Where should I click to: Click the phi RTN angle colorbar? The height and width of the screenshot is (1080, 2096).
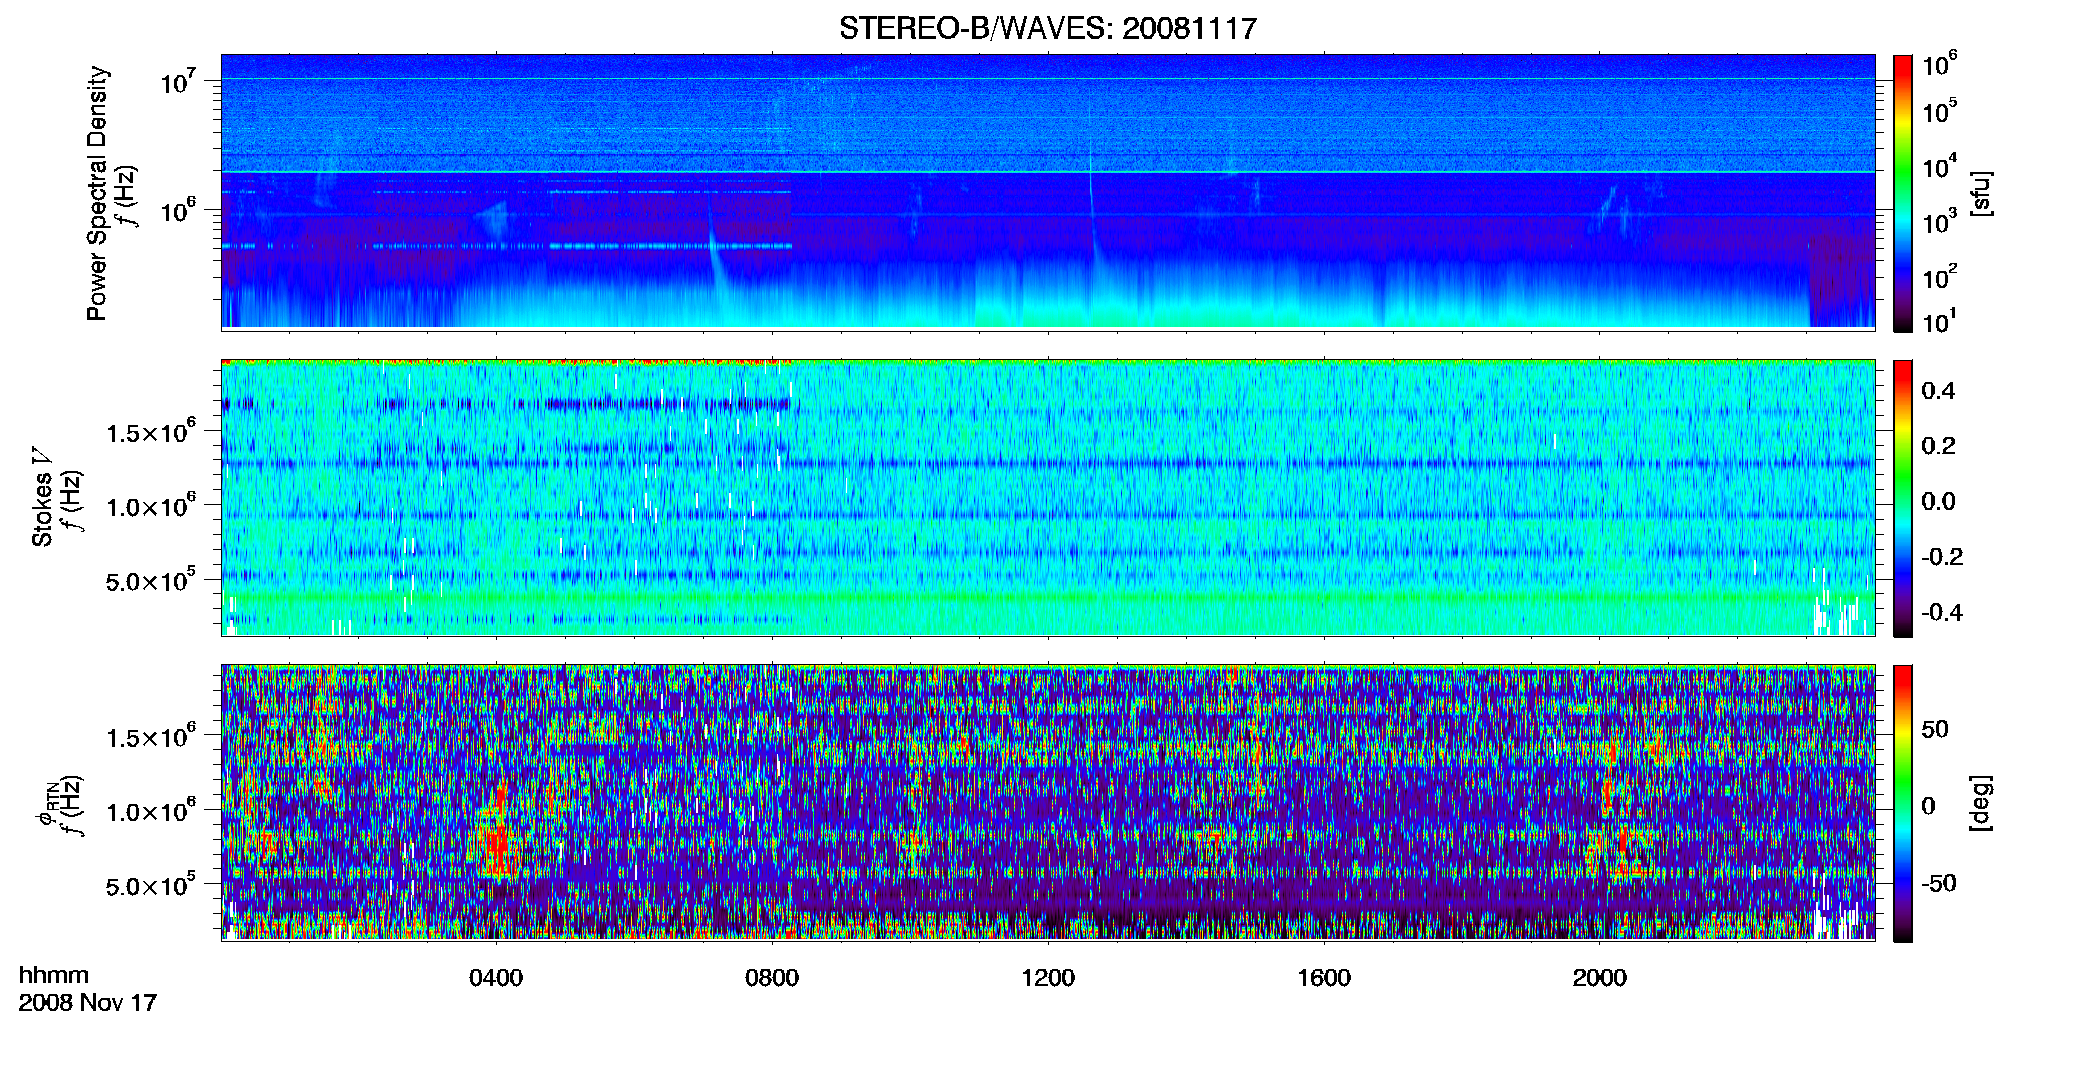coord(1903,803)
